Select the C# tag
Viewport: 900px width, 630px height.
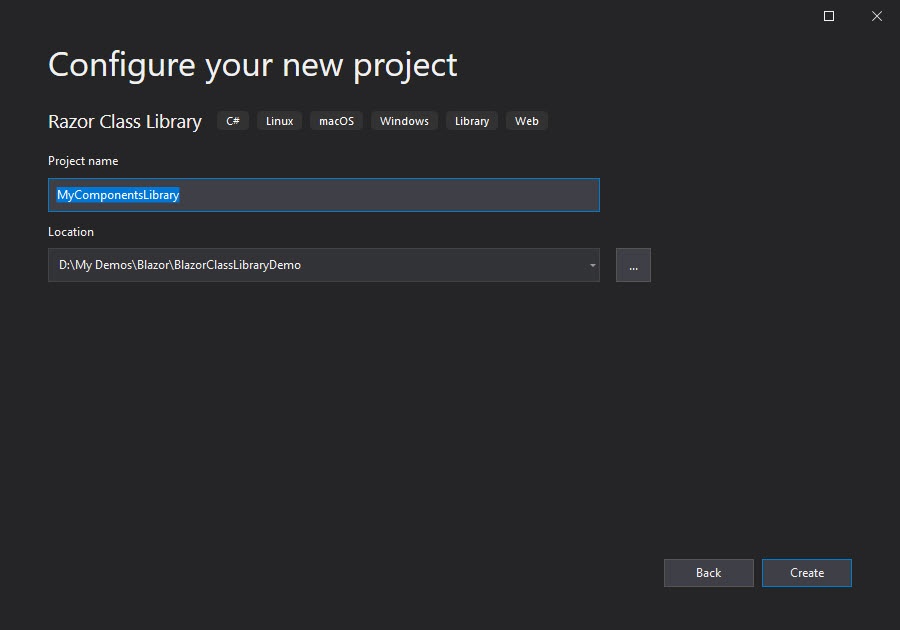click(232, 121)
